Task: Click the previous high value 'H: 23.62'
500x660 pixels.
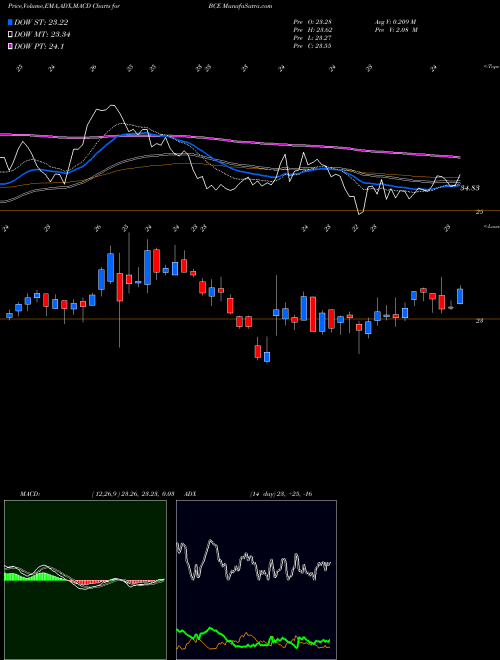Action: click(320, 30)
